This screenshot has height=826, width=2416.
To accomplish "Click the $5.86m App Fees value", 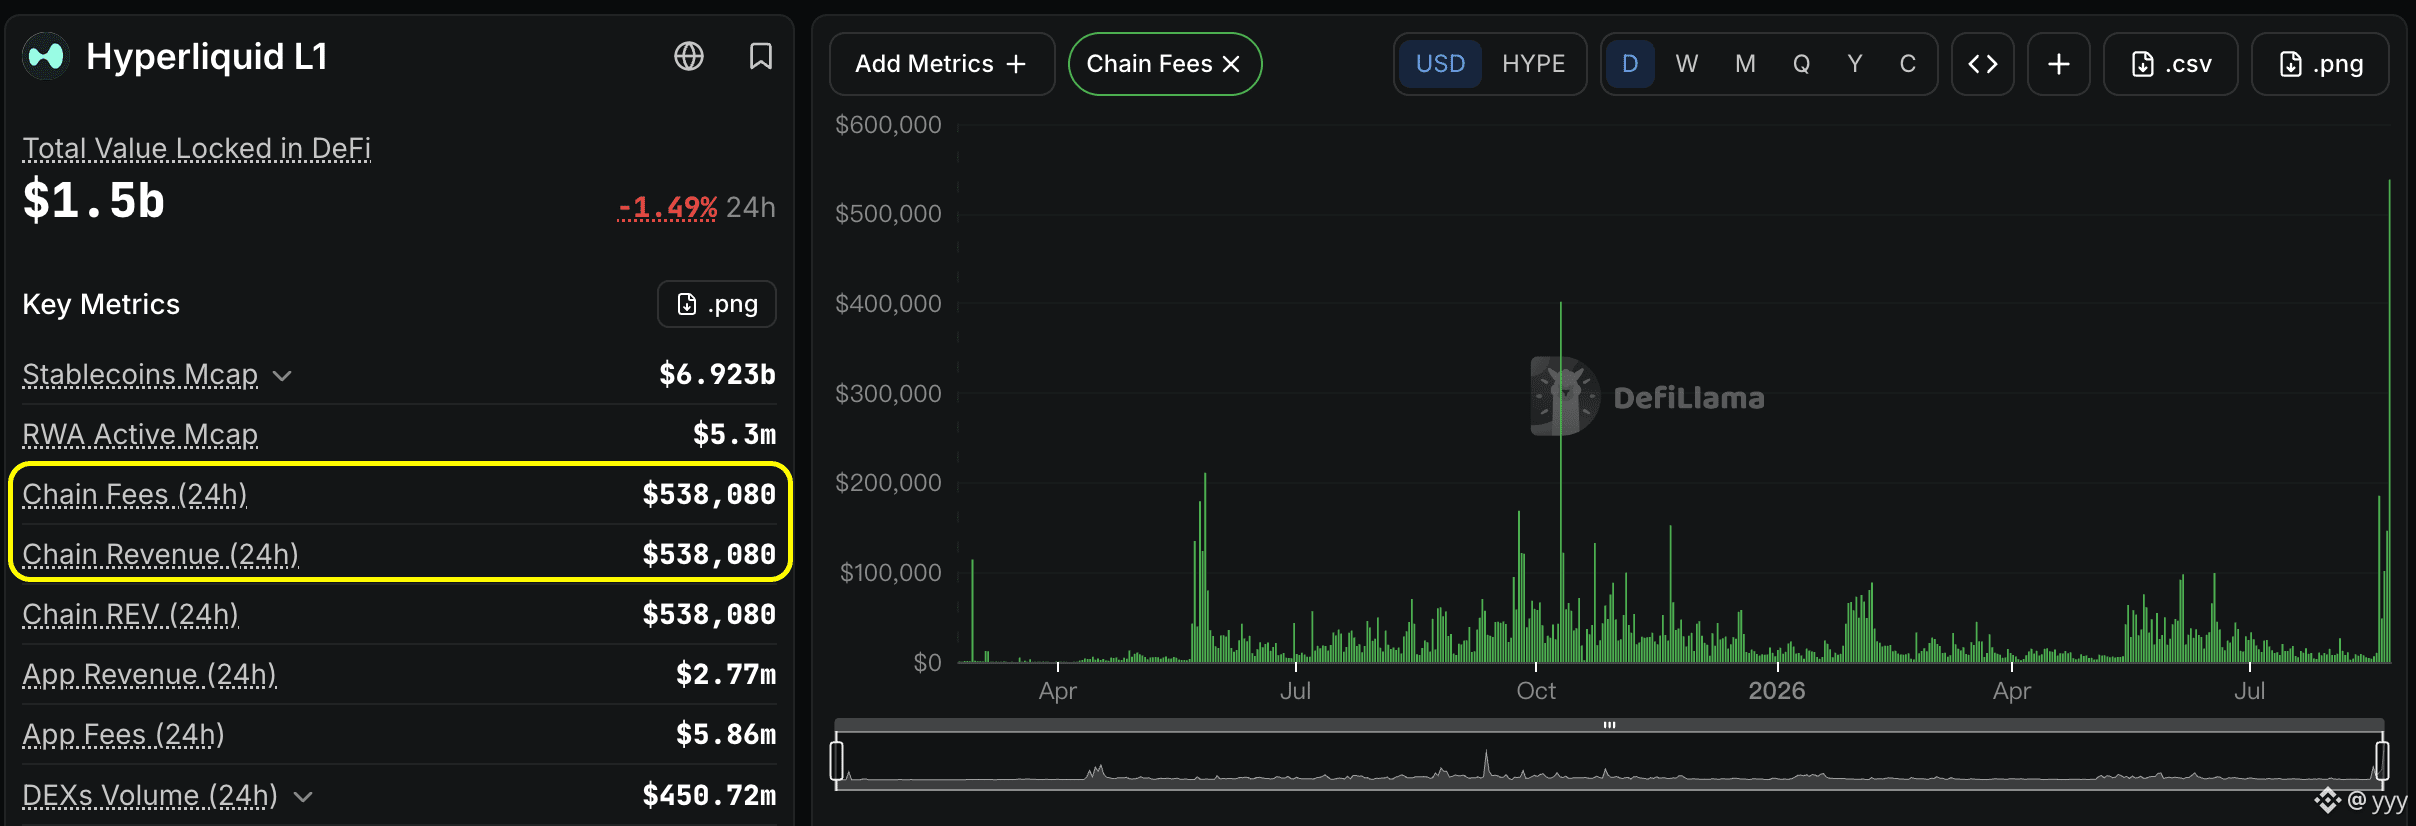I will click(x=726, y=734).
